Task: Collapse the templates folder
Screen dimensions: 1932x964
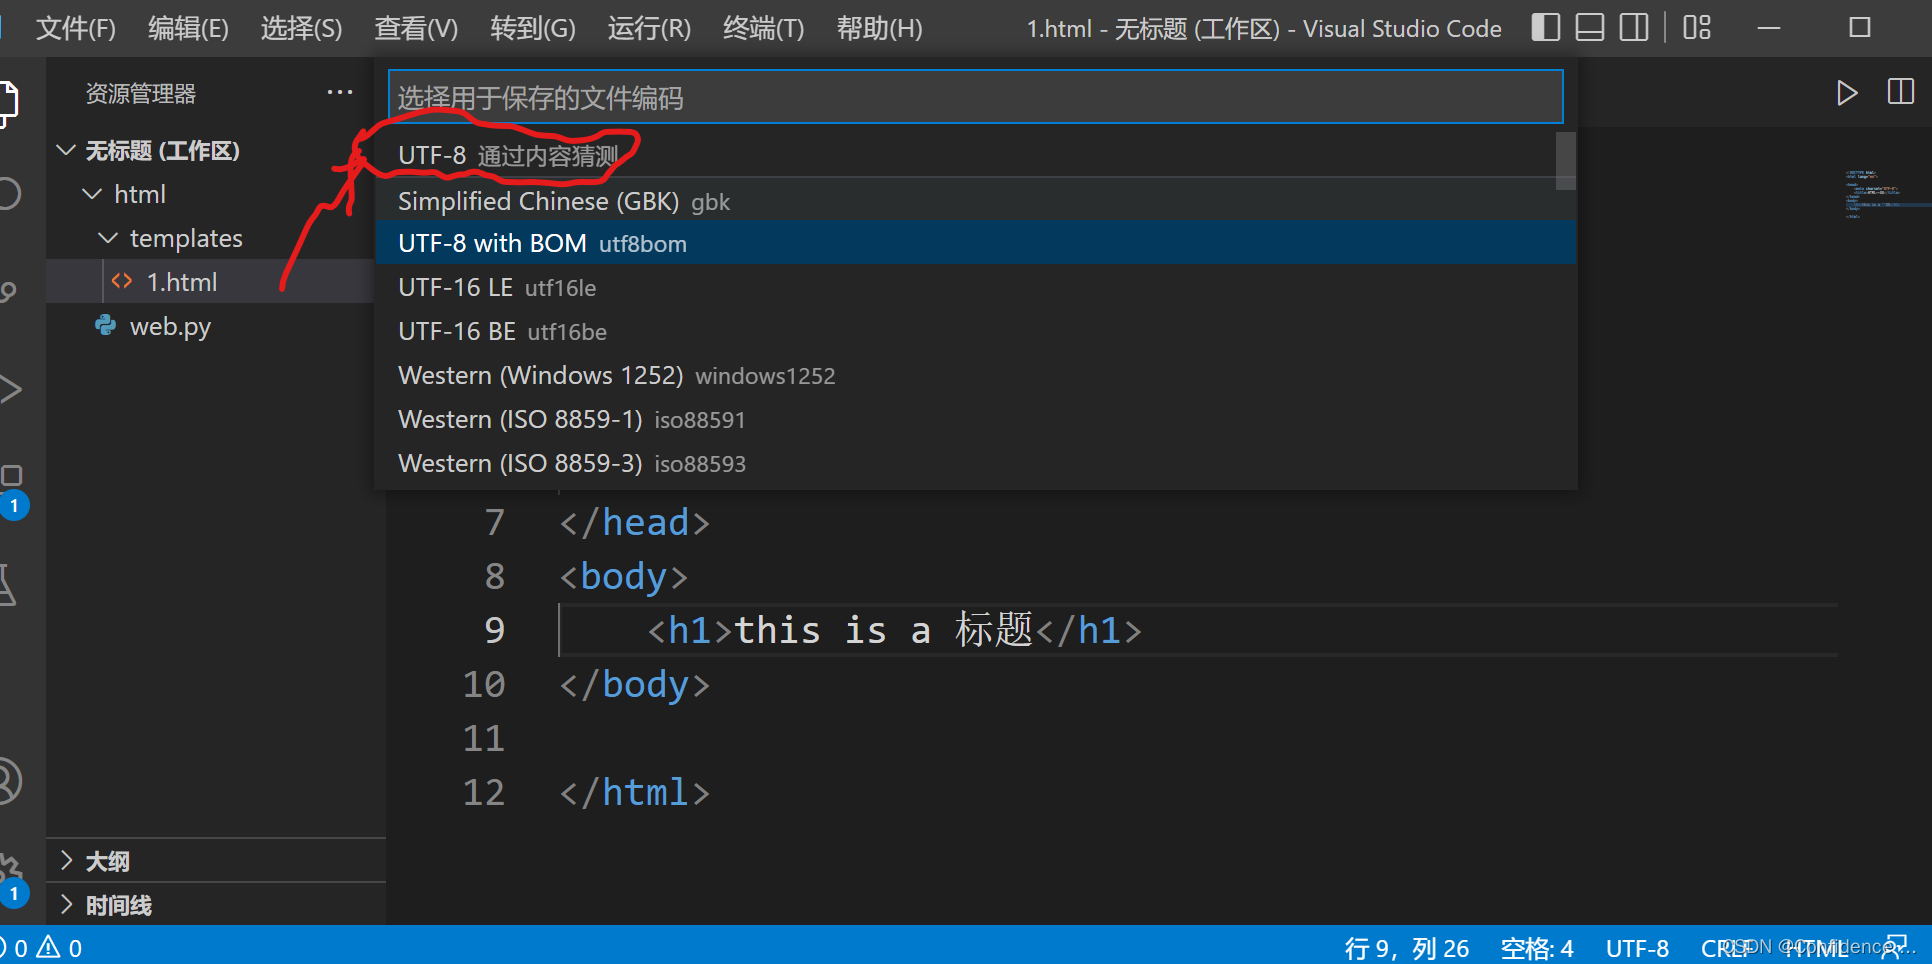Action: click(108, 238)
